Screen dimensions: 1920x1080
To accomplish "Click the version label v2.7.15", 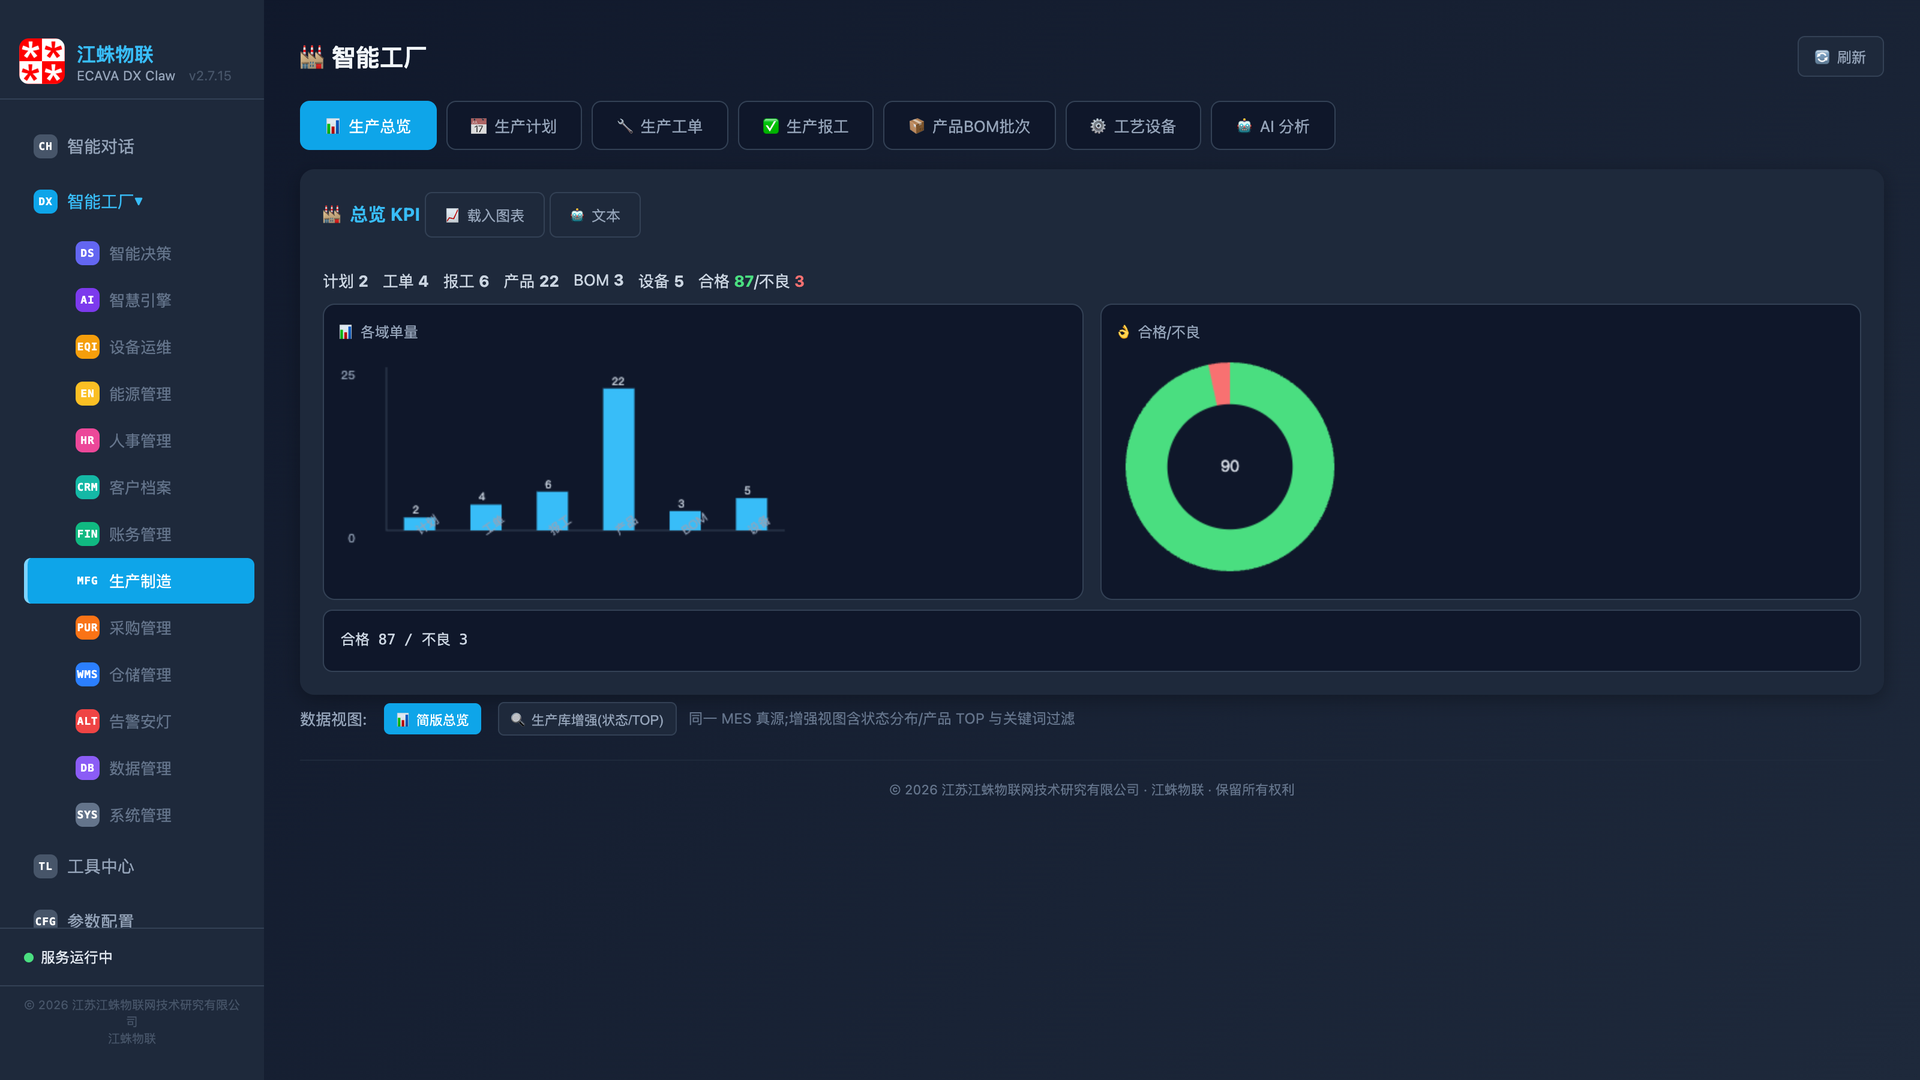I will (x=210, y=76).
